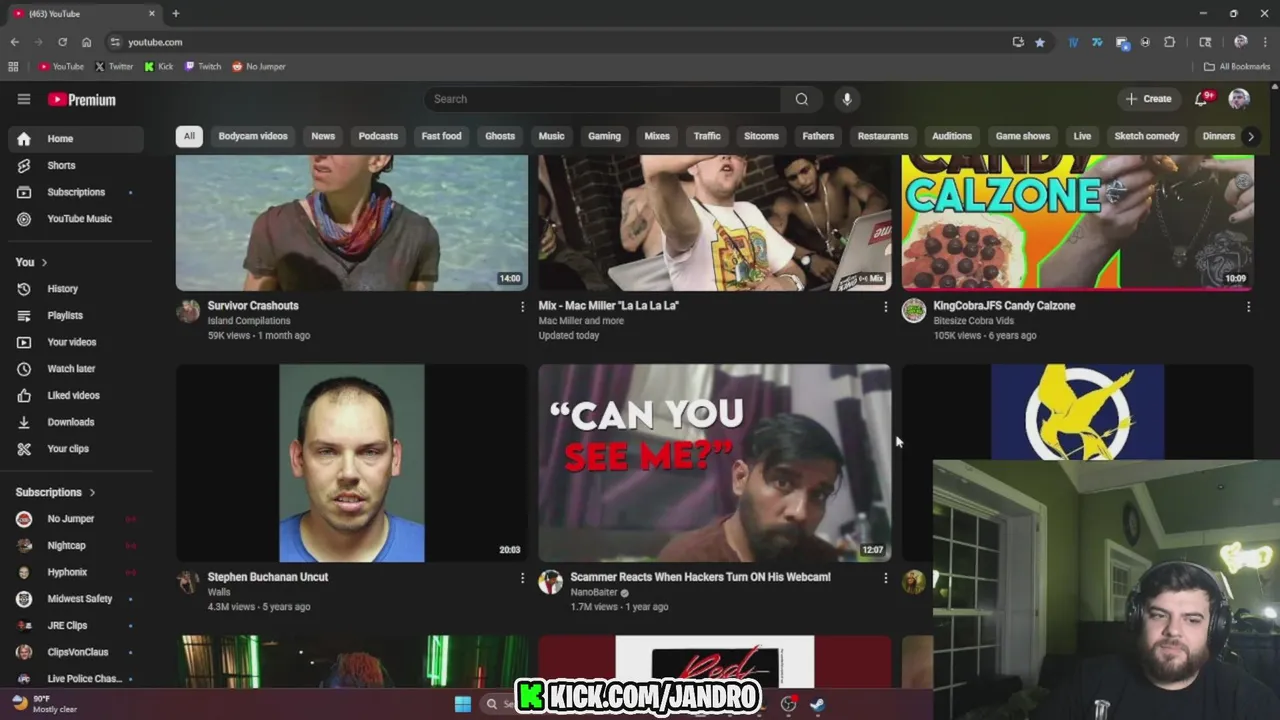Open the Candy Calzone video thumbnail
Image resolution: width=1280 pixels, height=720 pixels.
[1077, 222]
